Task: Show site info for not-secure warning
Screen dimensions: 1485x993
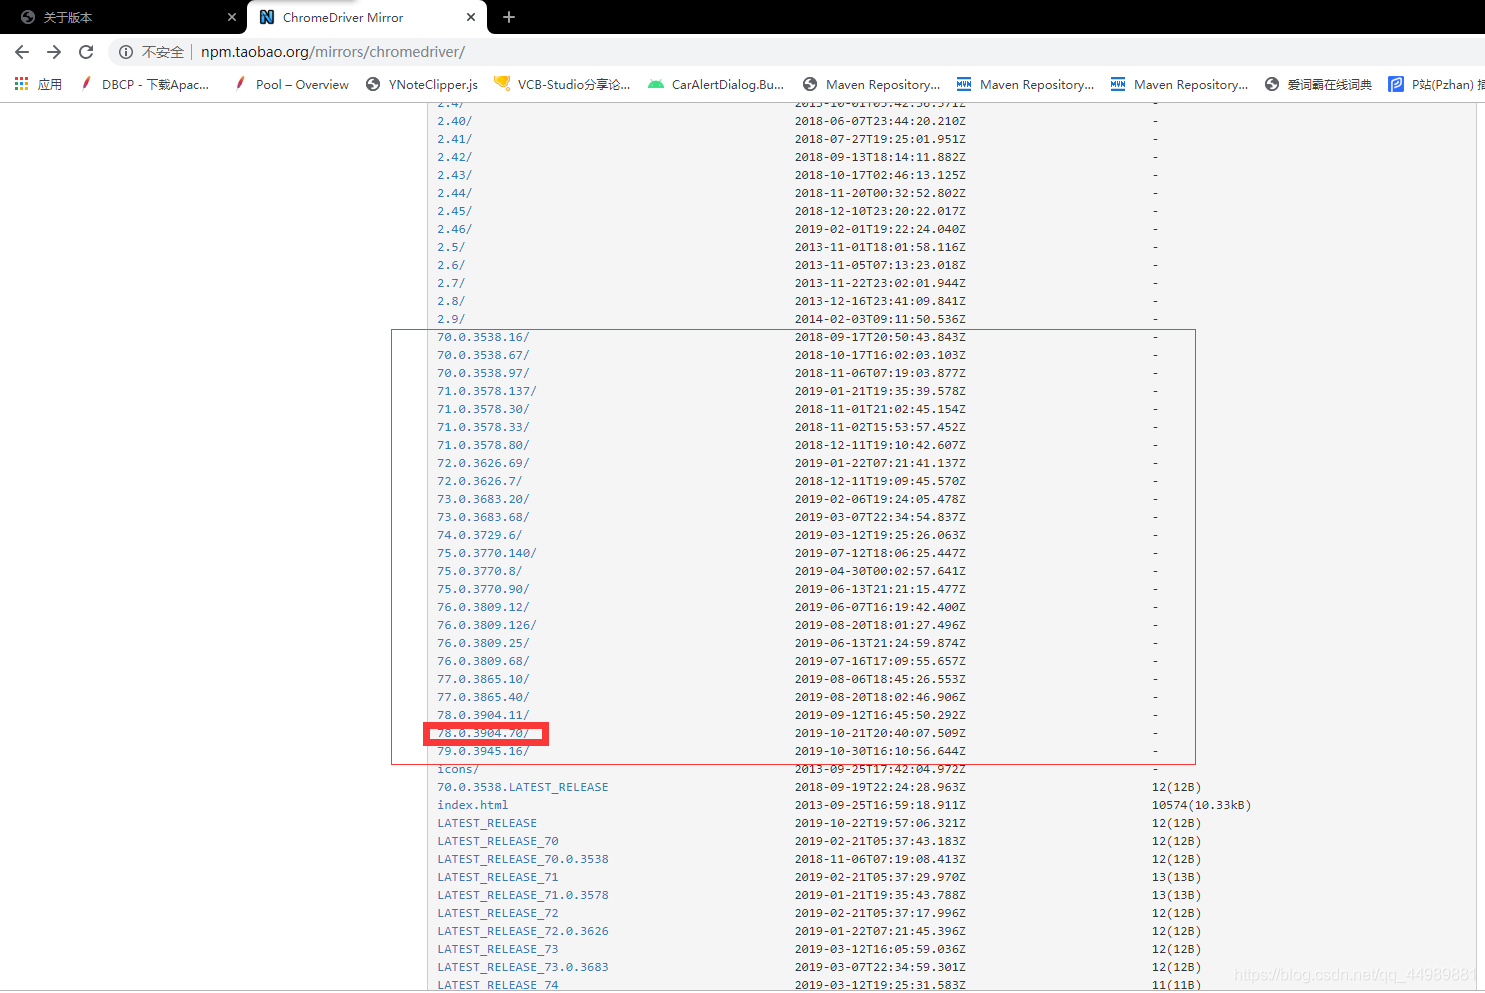Action: tap(151, 52)
